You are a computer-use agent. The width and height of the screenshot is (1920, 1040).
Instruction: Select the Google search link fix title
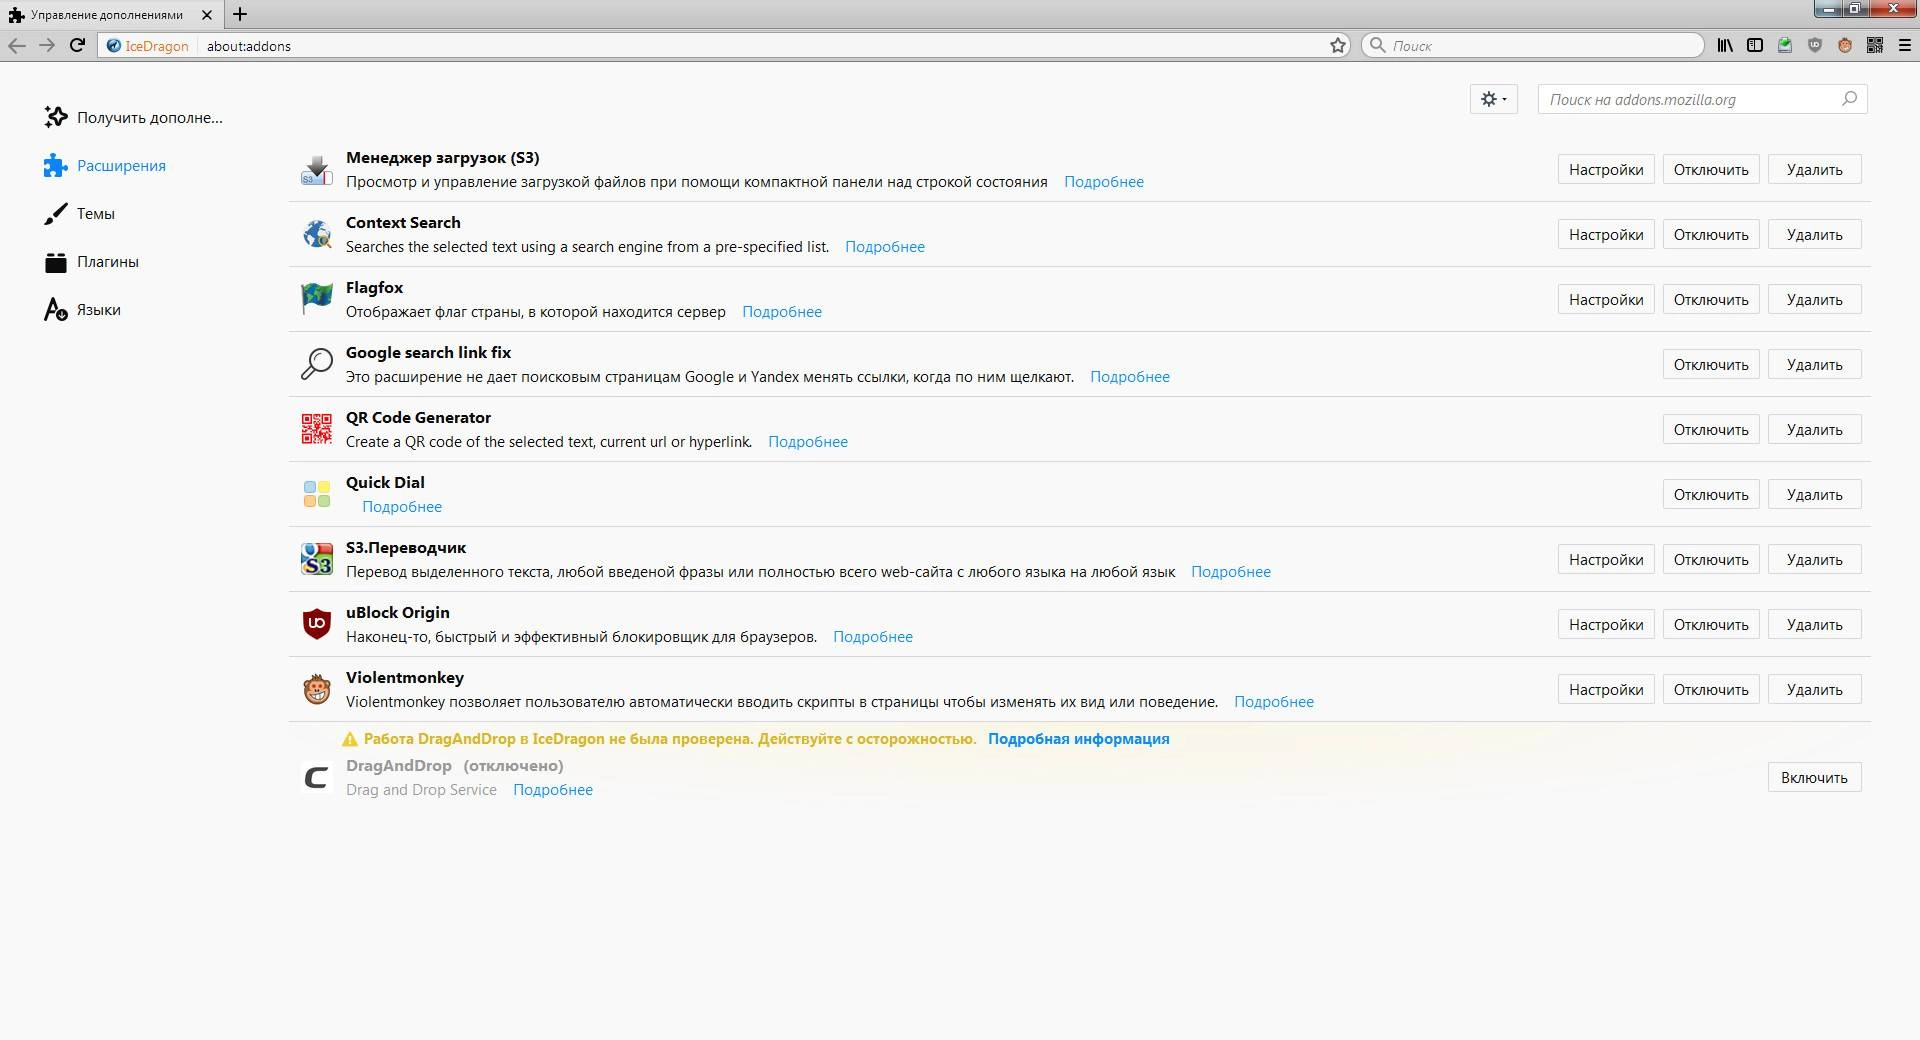[428, 352]
